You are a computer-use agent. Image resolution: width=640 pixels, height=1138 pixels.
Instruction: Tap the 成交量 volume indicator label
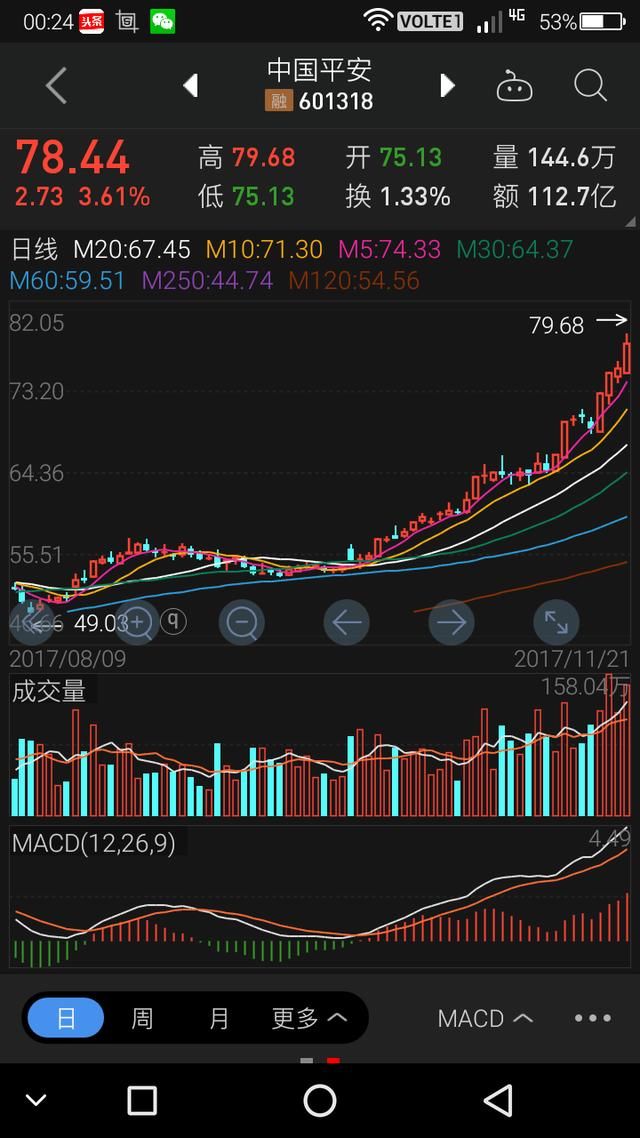pos(49,691)
